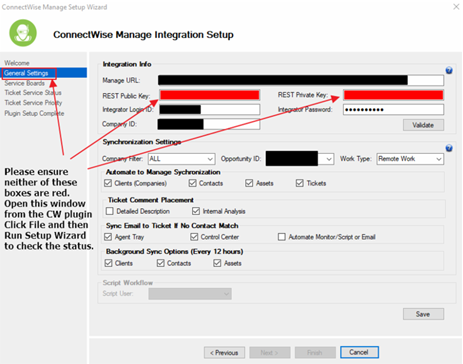Select Ticket Service Priority step
Image resolution: width=463 pixels, height=364 pixels.
click(x=33, y=103)
